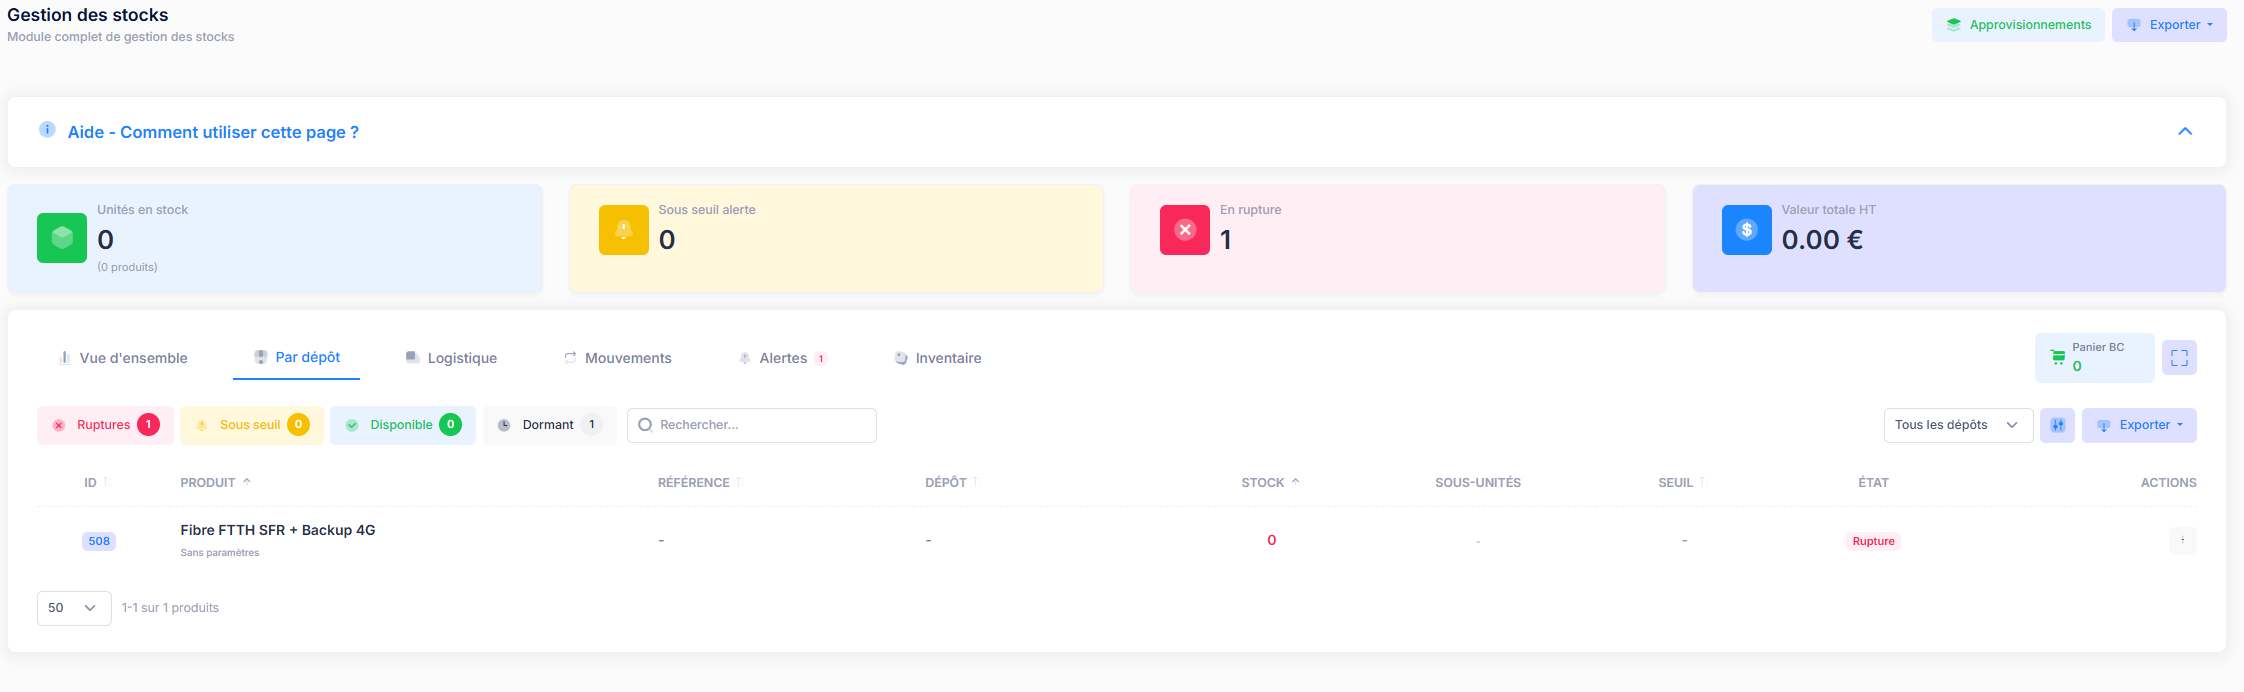Open column settings with sliders icon
This screenshot has width=2244, height=692.
pyautogui.click(x=2057, y=425)
